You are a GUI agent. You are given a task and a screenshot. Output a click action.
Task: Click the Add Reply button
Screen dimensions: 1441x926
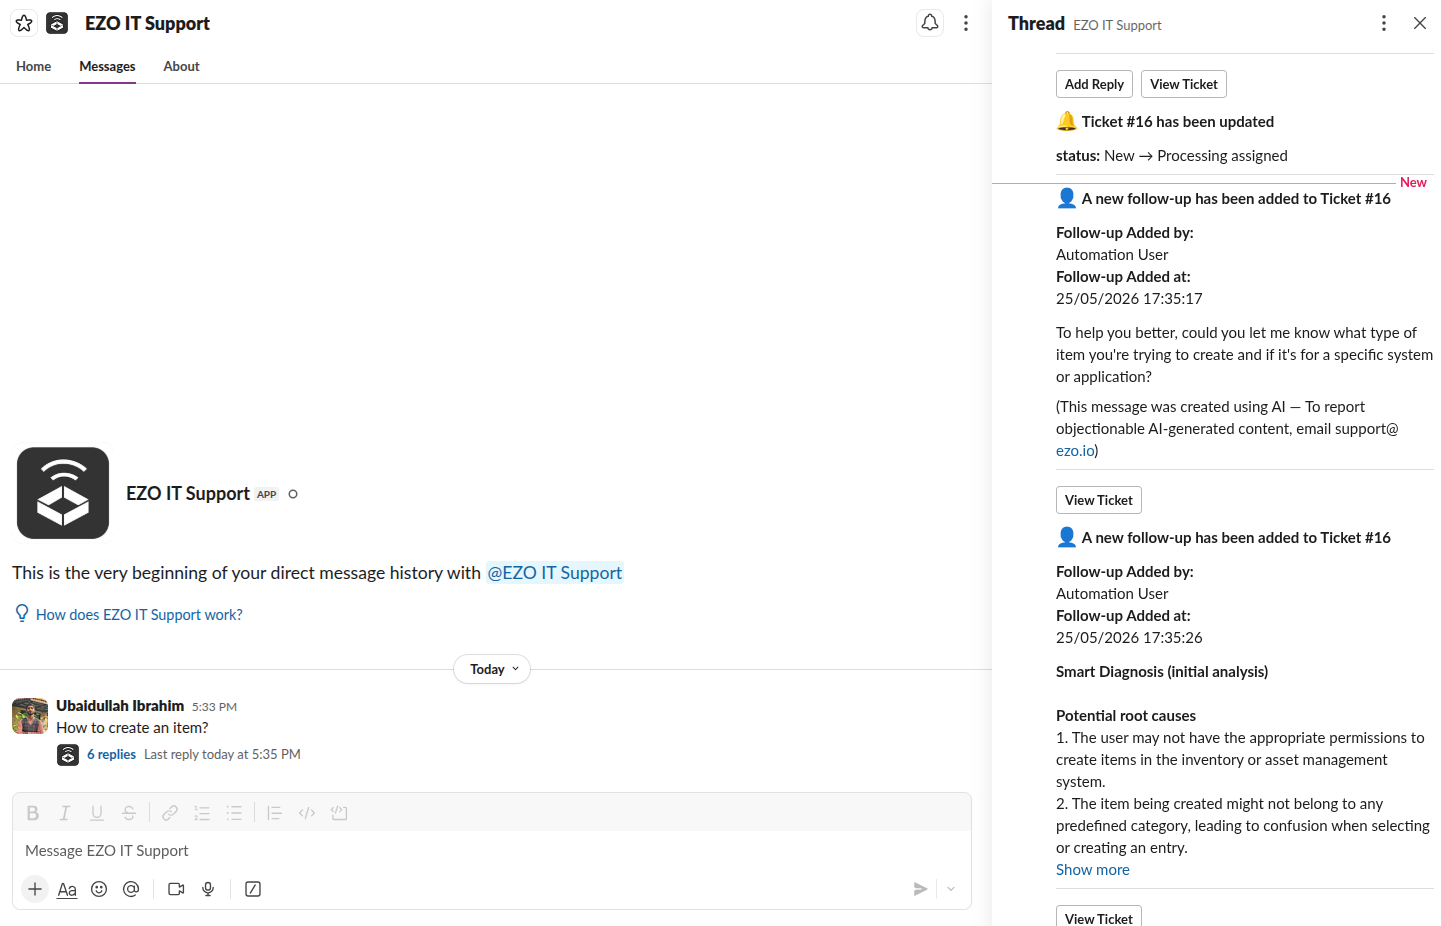coord(1094,84)
